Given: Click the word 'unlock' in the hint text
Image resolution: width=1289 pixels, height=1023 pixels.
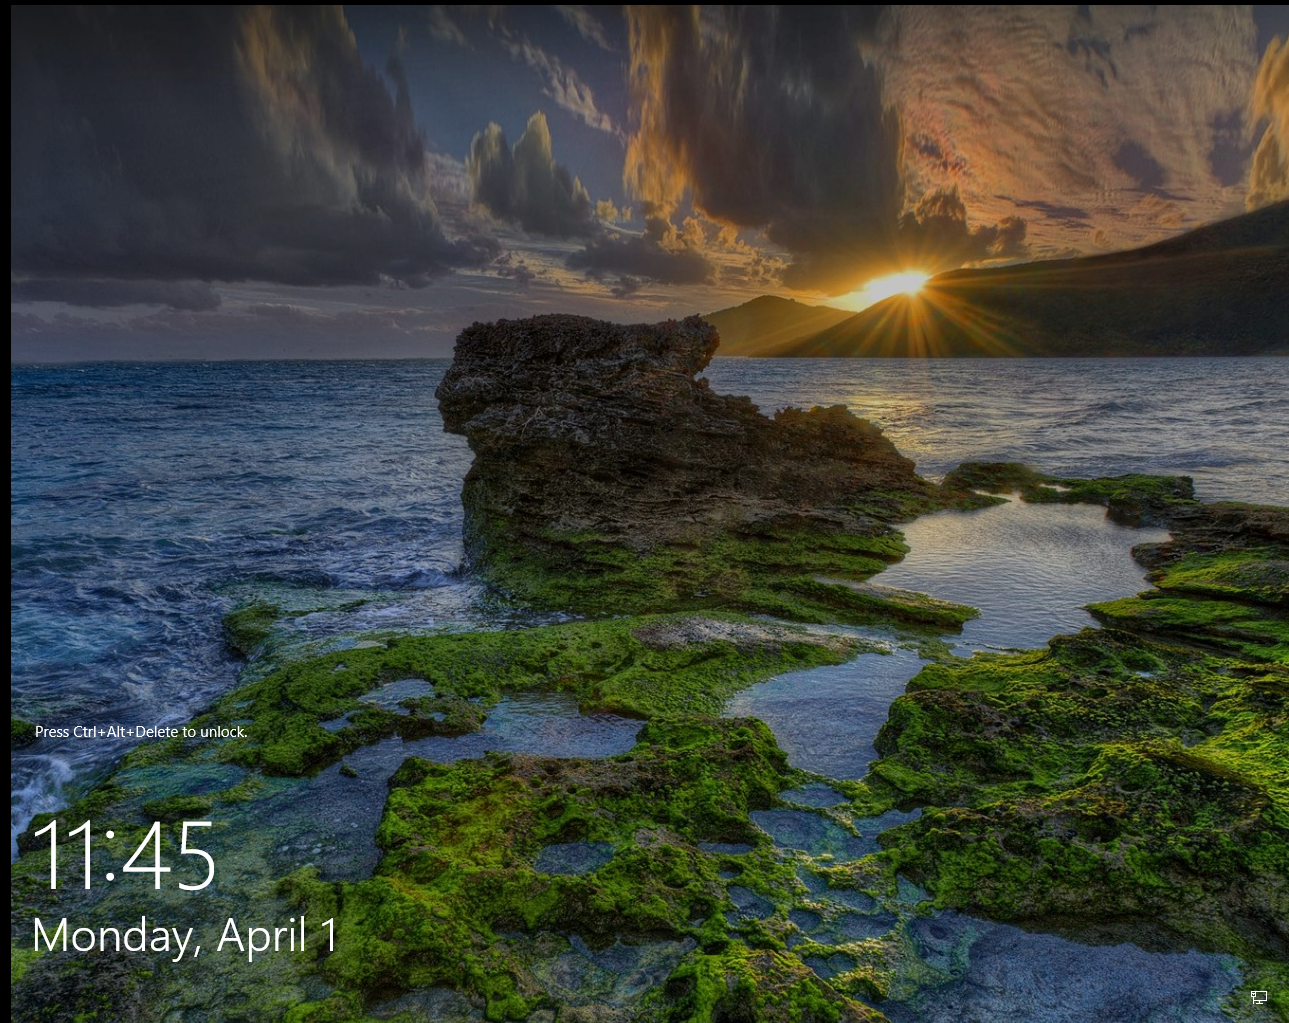Looking at the screenshot, I should click(x=222, y=732).
